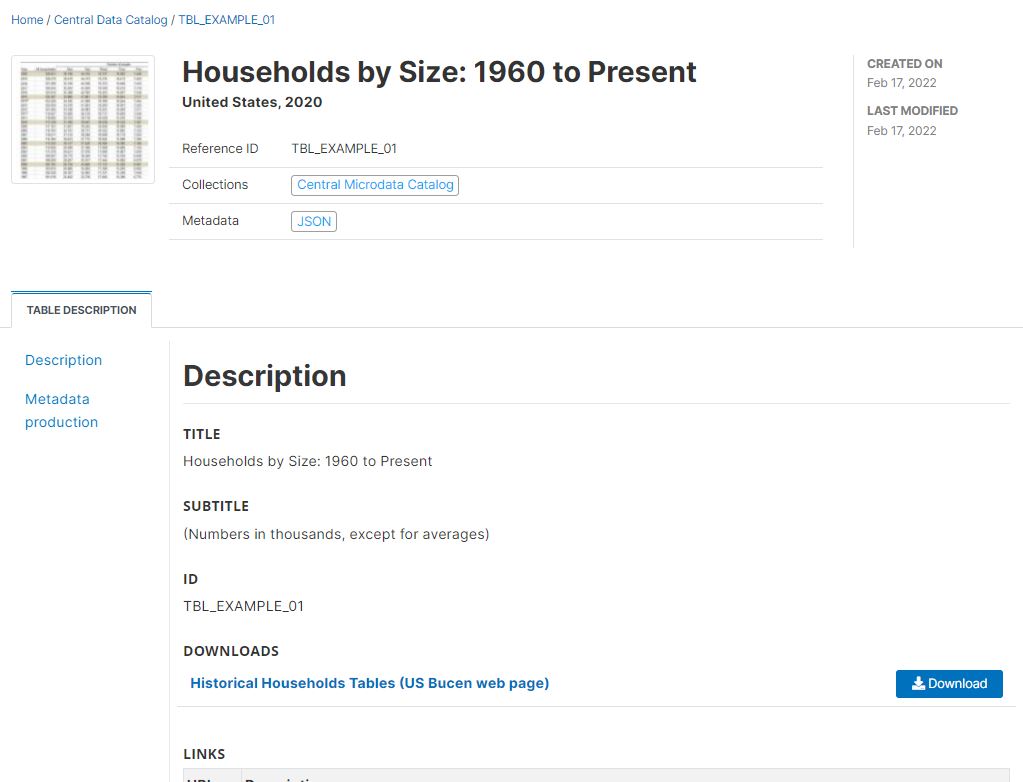Jump to Description in the sidebar

pyautogui.click(x=64, y=360)
